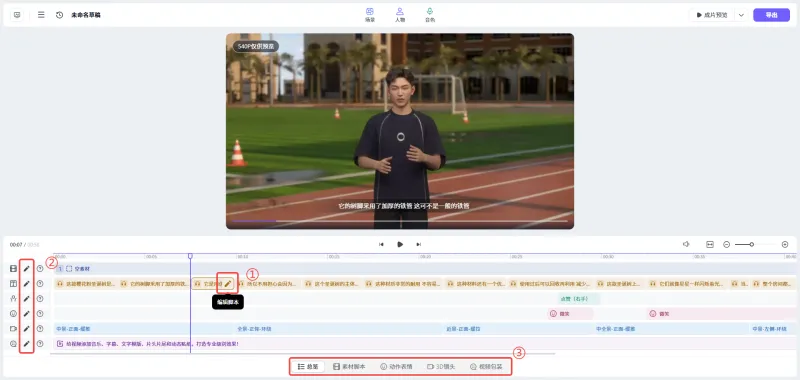Switch to the 视频包装 tab

pyautogui.click(x=486, y=366)
